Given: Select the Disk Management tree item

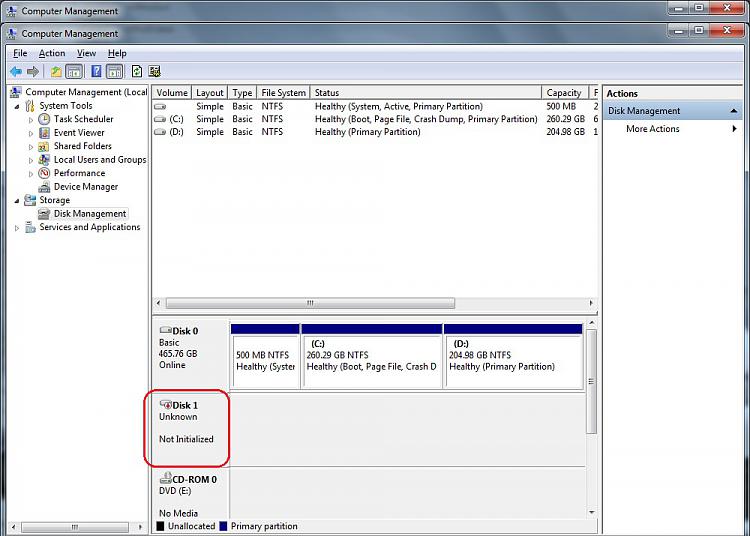Looking at the screenshot, I should tap(90, 214).
